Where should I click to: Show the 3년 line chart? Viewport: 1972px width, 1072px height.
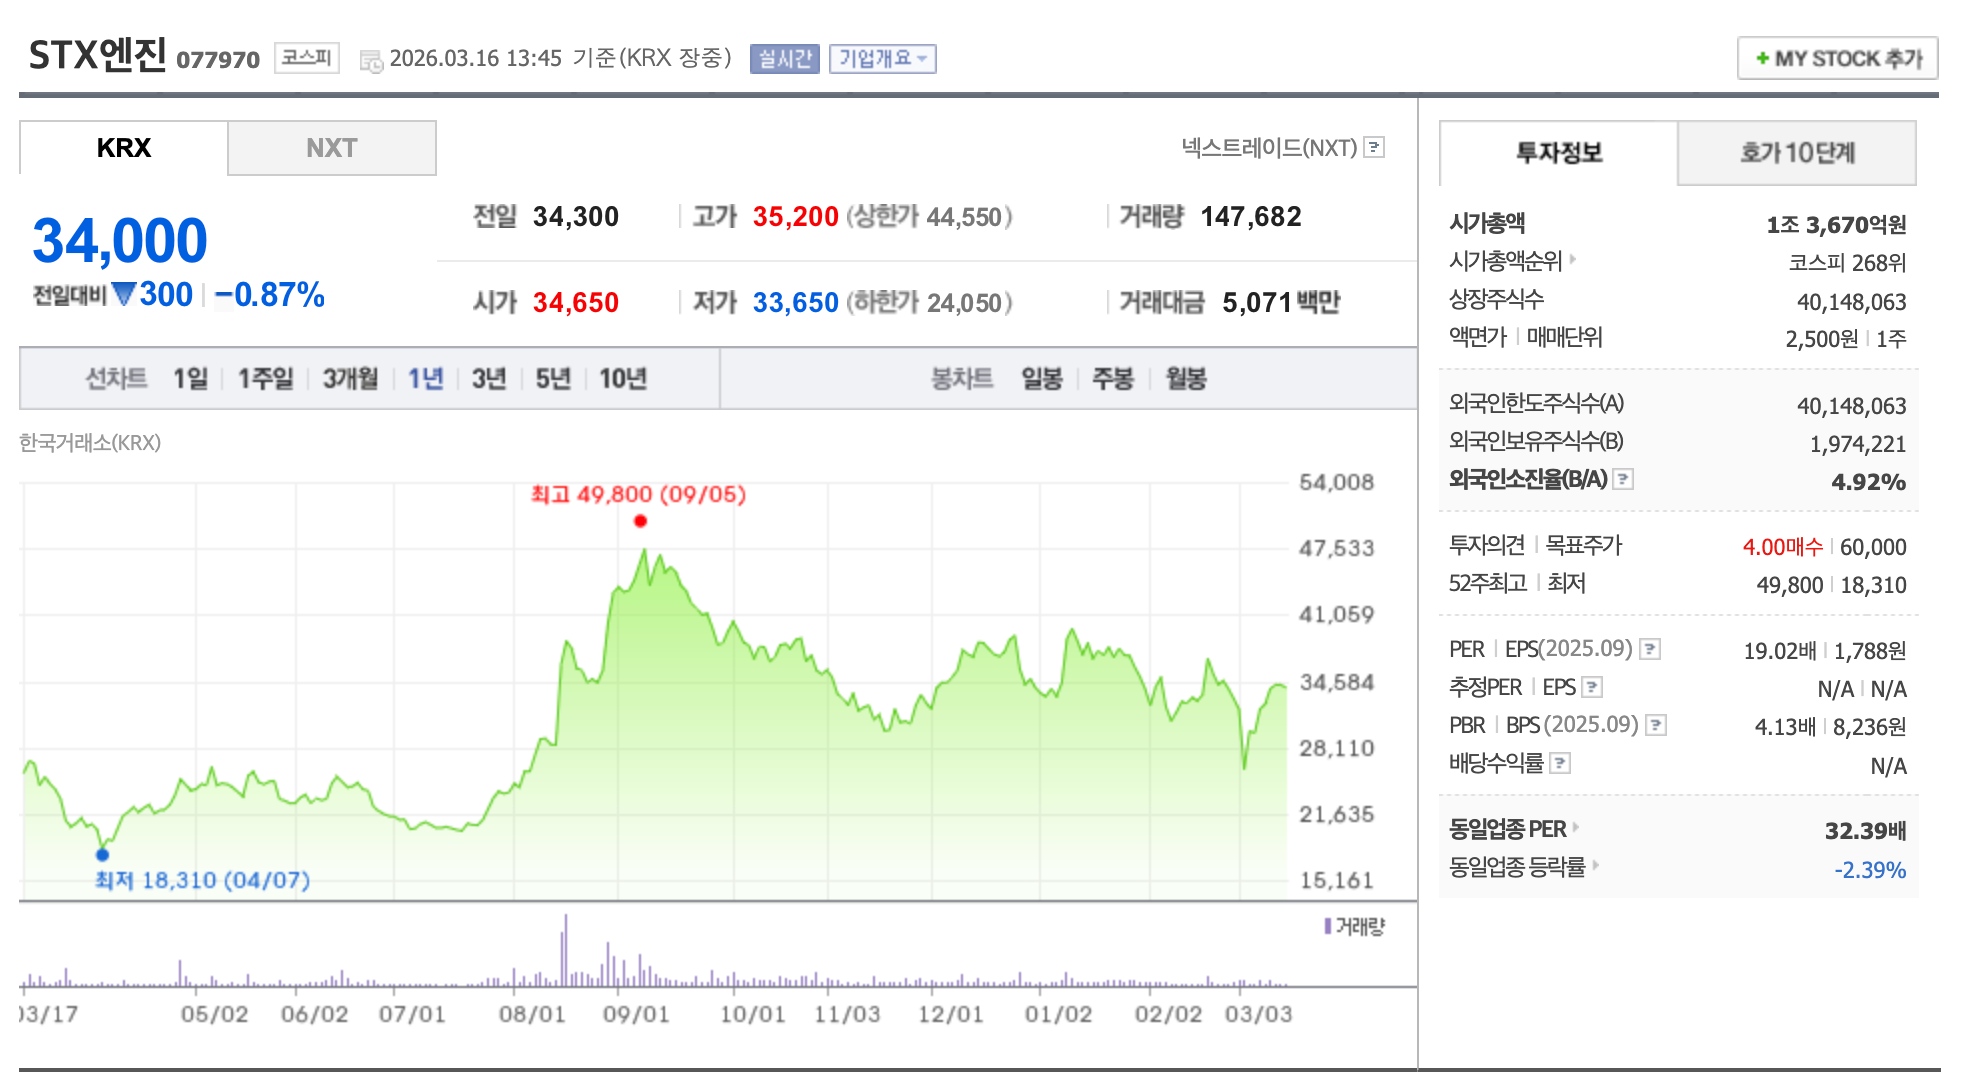pyautogui.click(x=489, y=378)
